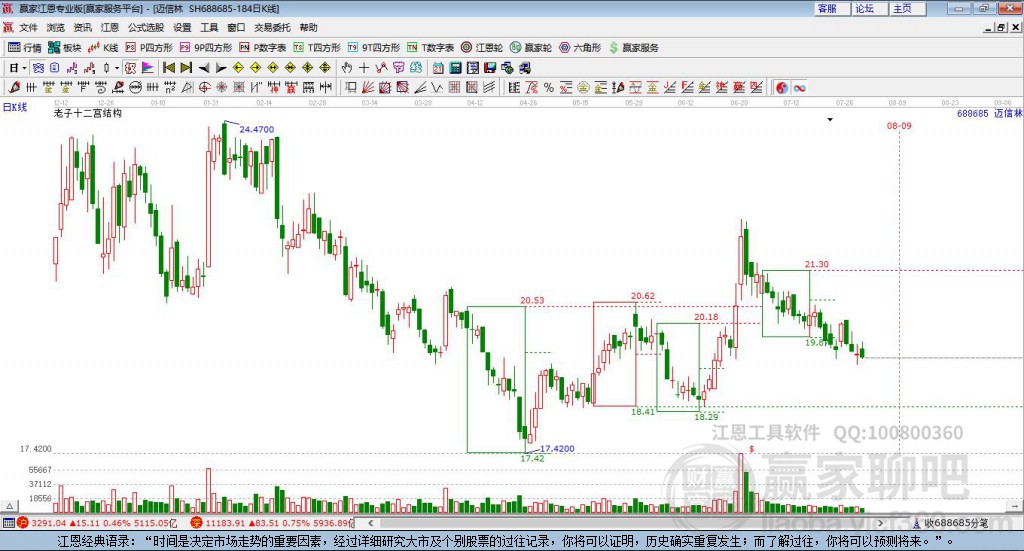The image size is (1024, 551).
Task: Click the 老子十二宫结构 indicator label
Action: [x=88, y=113]
